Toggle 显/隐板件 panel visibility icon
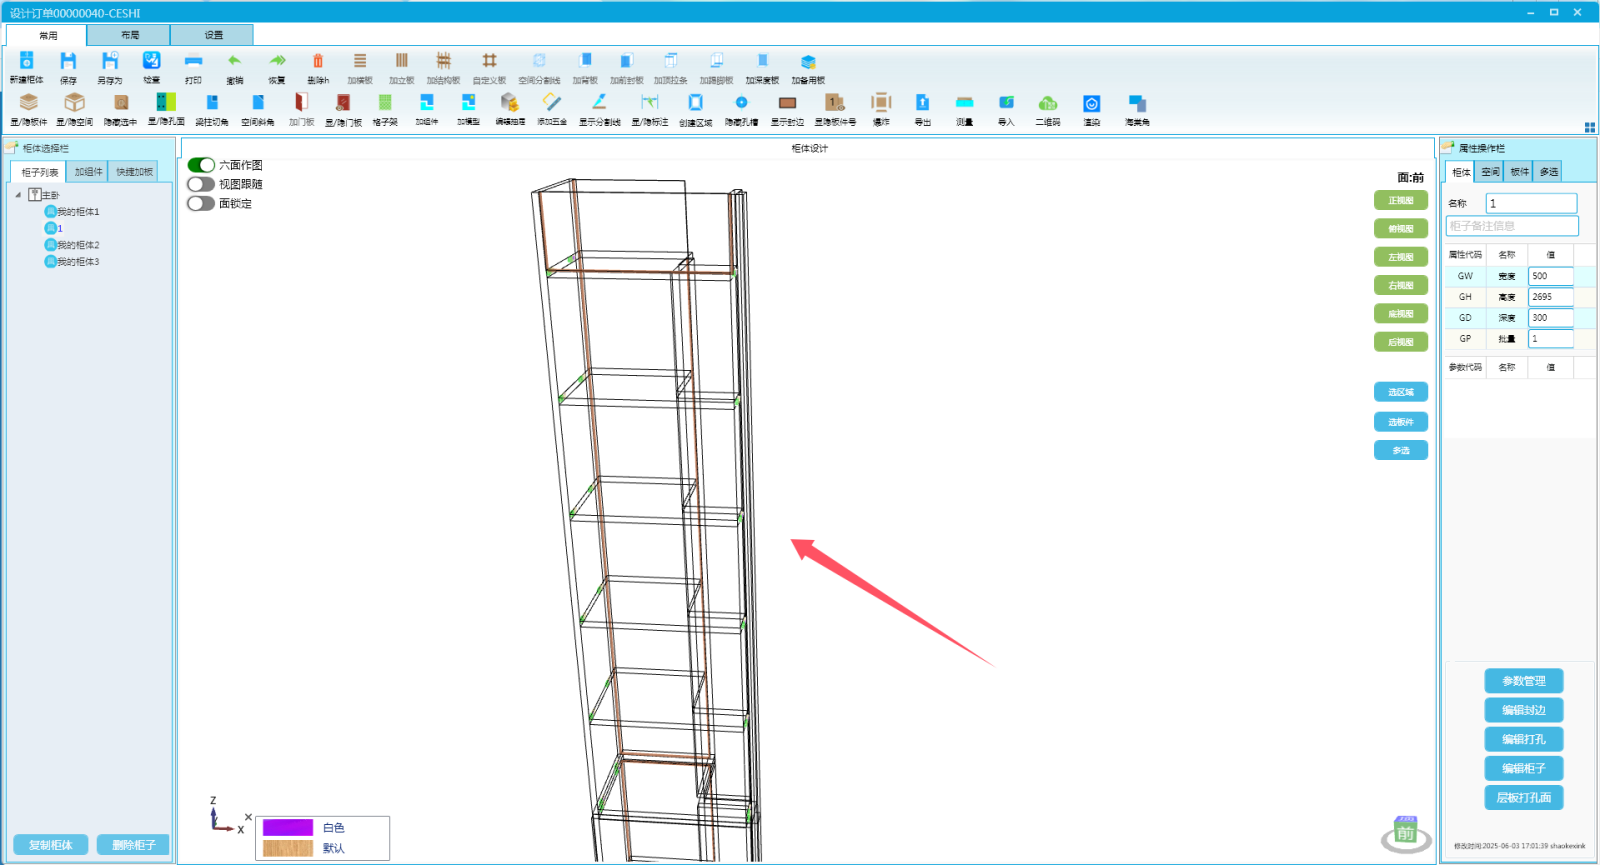The height and width of the screenshot is (865, 1600). 29,102
